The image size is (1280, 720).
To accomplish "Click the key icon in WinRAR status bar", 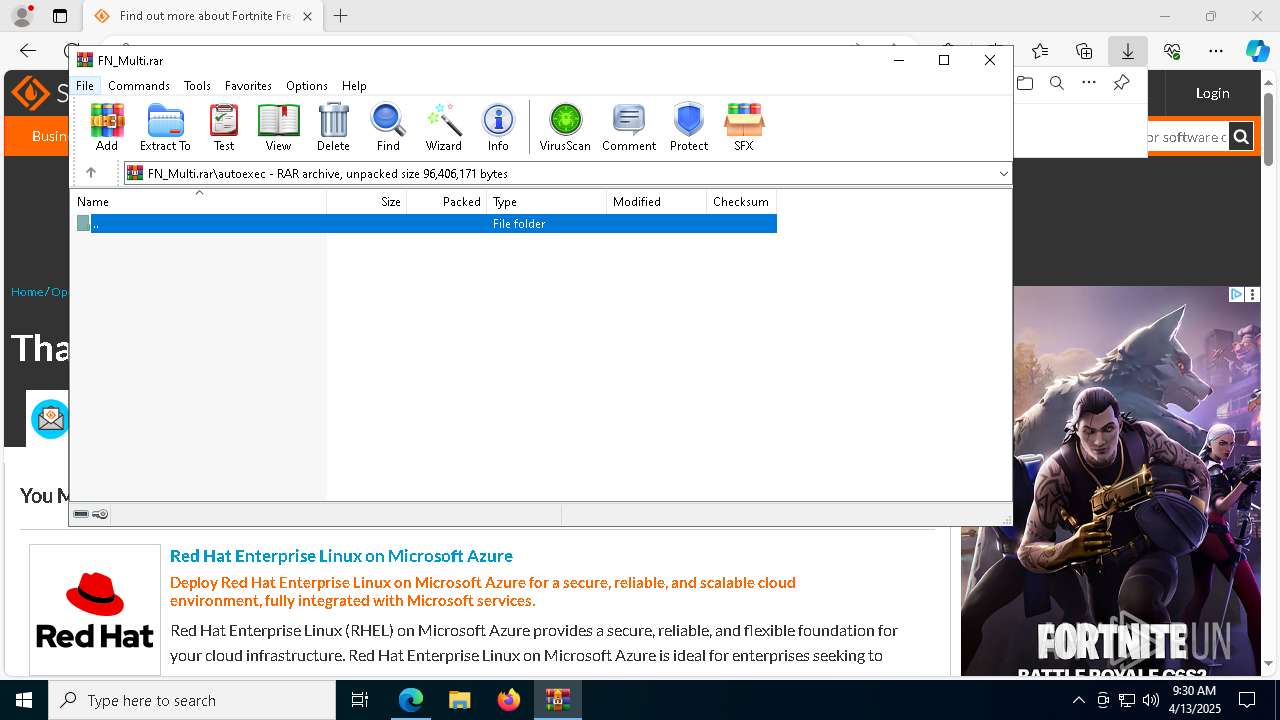I will coord(100,514).
